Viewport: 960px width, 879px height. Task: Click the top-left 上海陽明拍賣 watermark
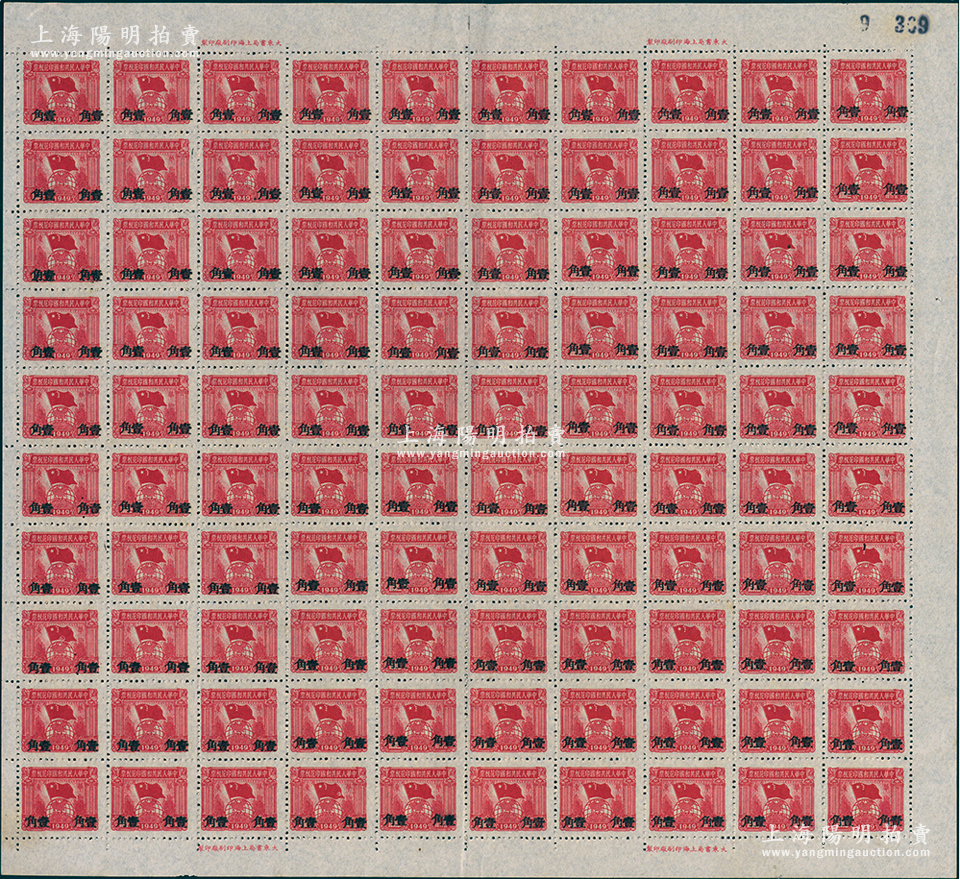(x=113, y=37)
